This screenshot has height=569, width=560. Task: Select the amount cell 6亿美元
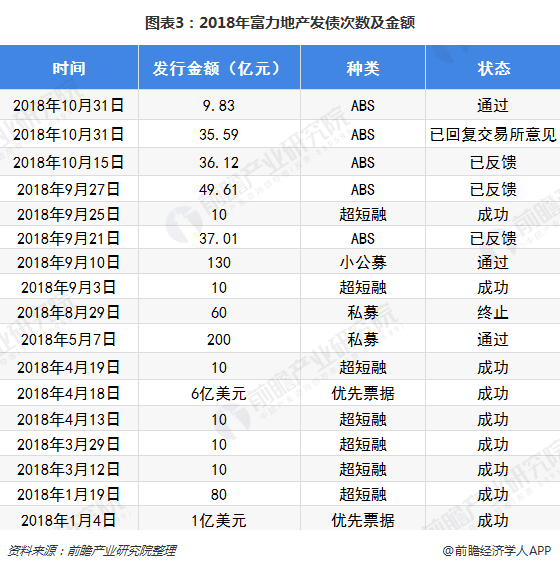219,393
